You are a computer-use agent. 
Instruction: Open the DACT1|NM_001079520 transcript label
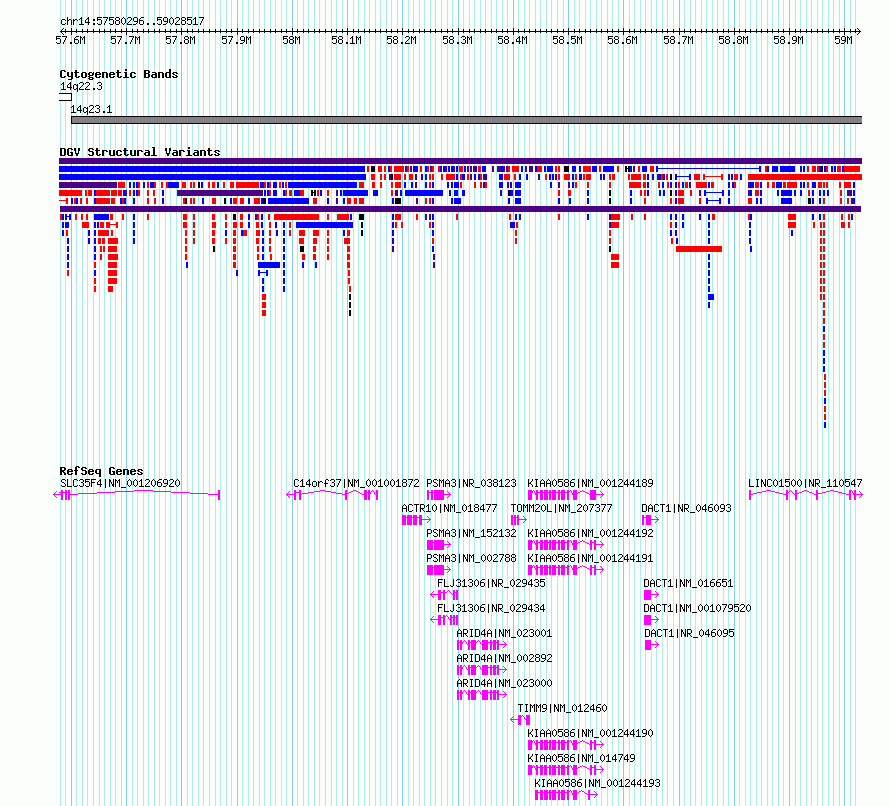(x=697, y=608)
